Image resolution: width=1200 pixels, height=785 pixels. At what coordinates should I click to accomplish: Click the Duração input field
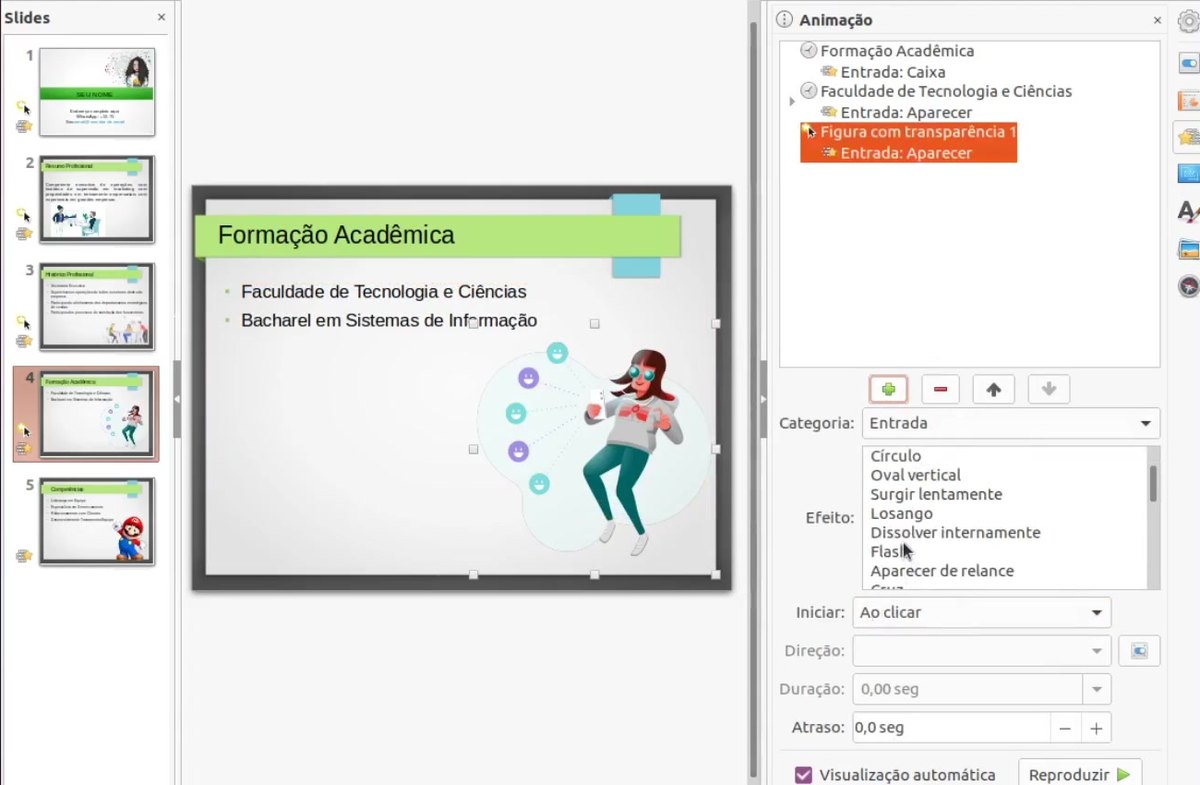(967, 689)
